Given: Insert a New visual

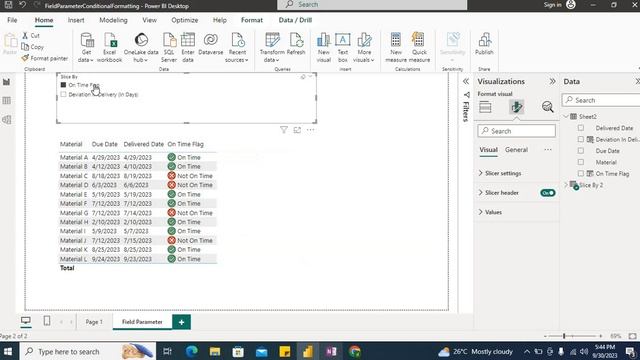Looking at the screenshot, I should [323, 48].
